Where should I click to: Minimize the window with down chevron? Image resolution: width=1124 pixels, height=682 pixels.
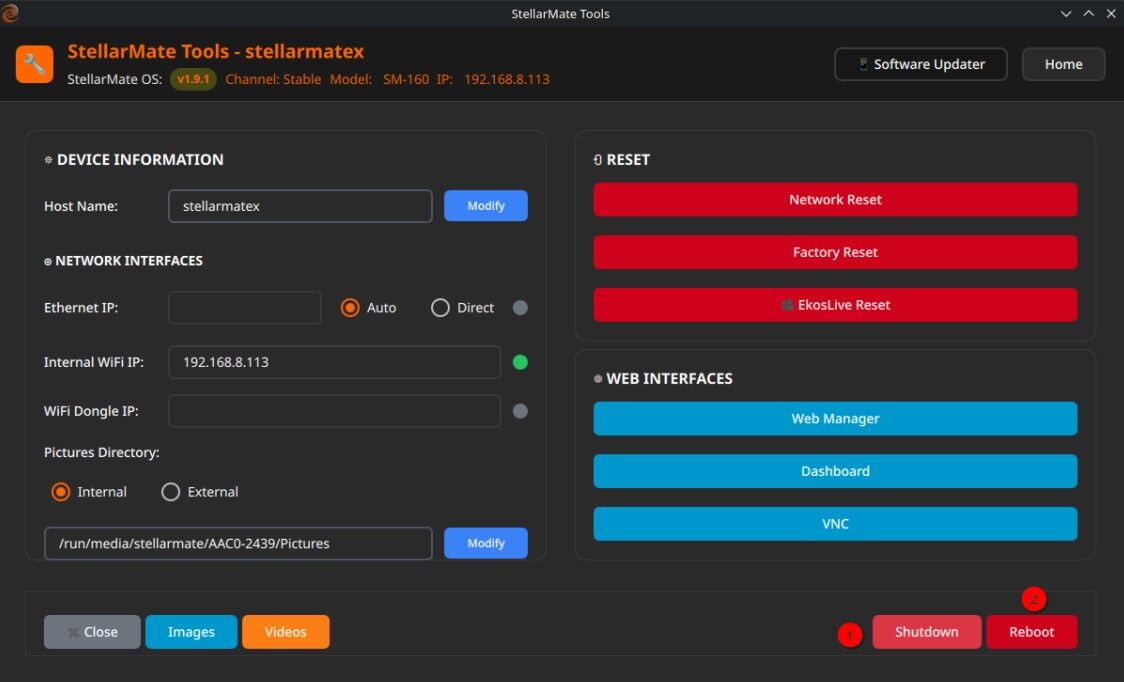tap(1066, 14)
